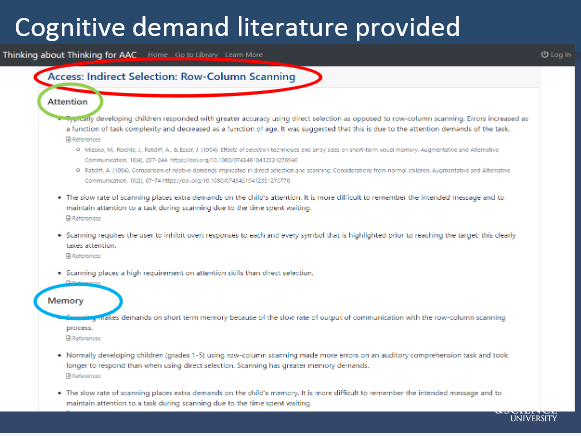Click the Log In power icon
The width and height of the screenshot is (581, 436).
tap(544, 54)
